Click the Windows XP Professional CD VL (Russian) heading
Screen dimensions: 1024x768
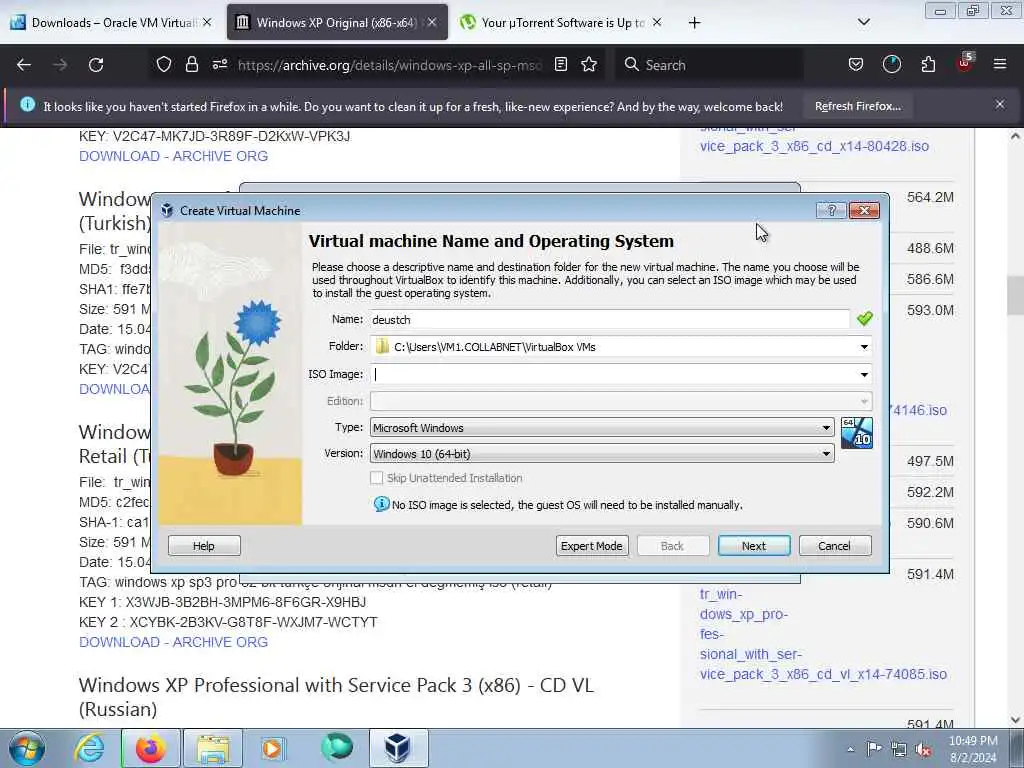pyautogui.click(x=336, y=697)
